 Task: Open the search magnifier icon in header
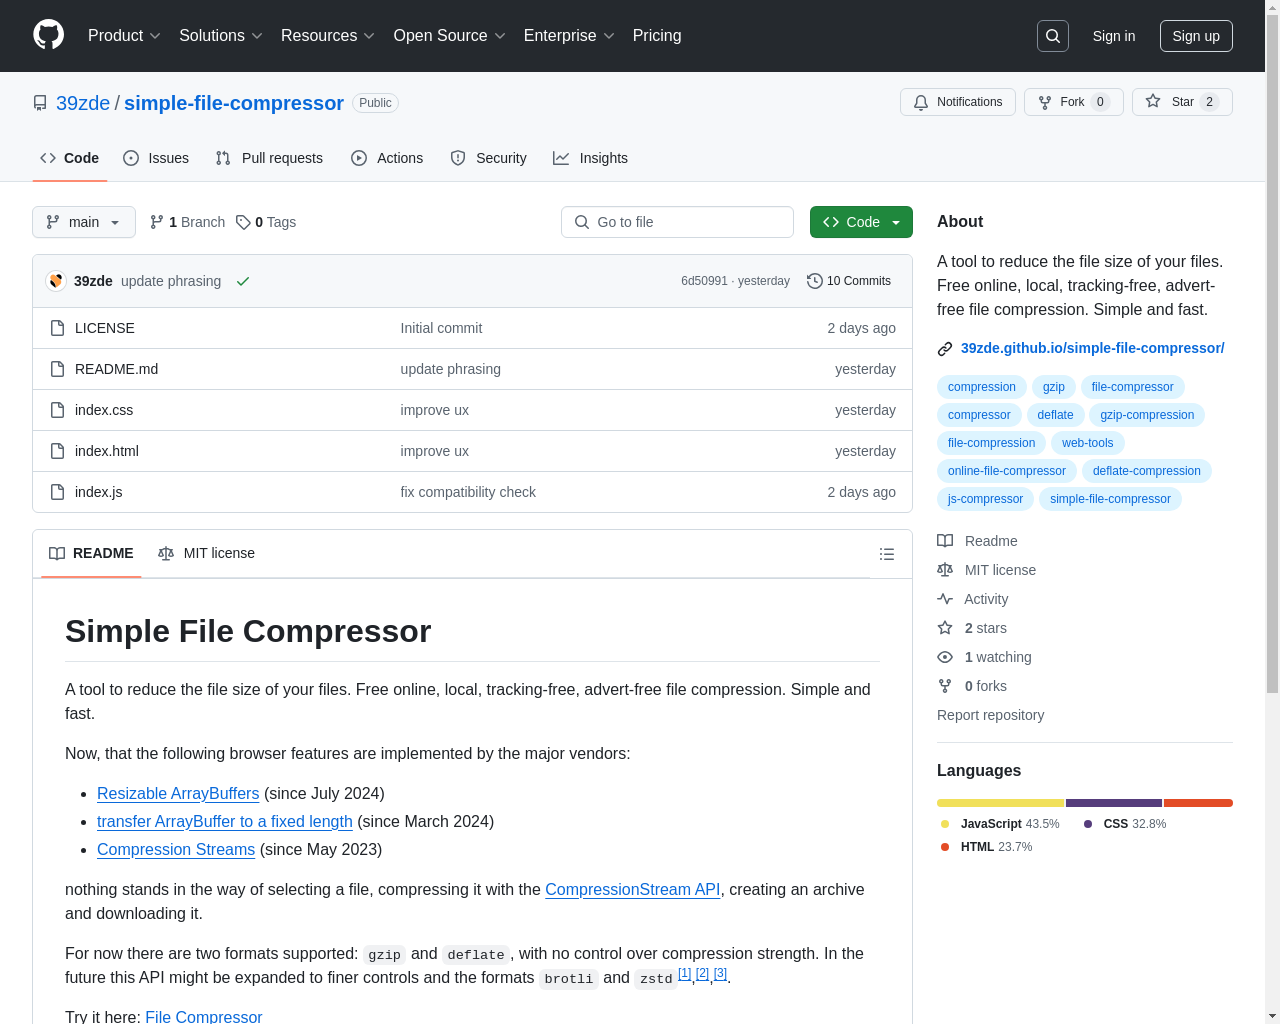click(x=1053, y=36)
